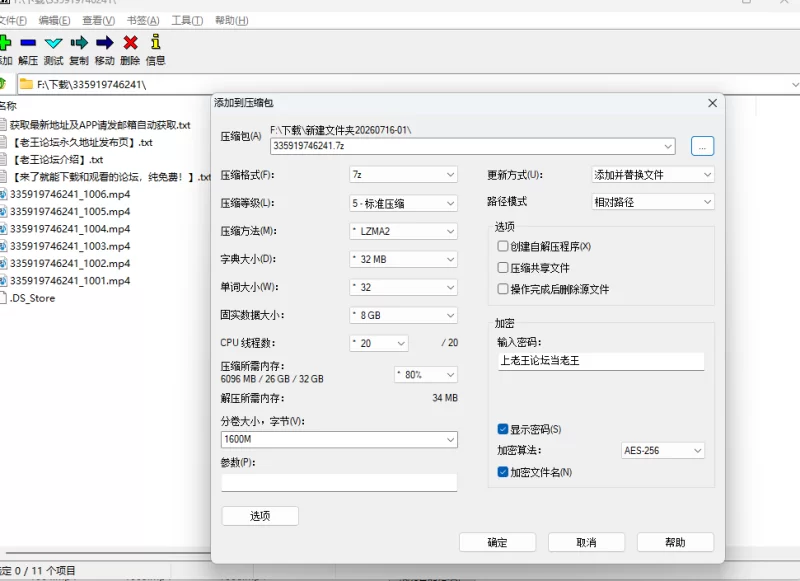This screenshot has width=800, height=581.
Task: Expand the address bar history dropdown arrow
Action: point(795,85)
